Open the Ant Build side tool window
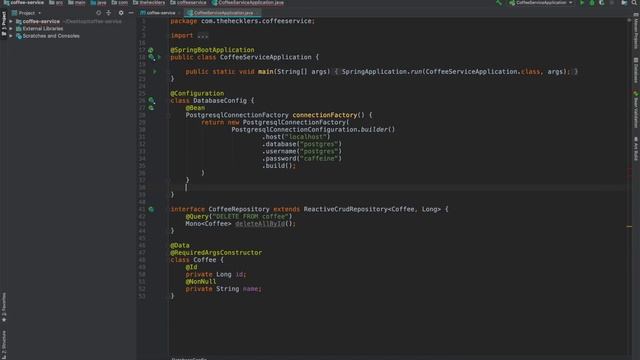 [636, 149]
